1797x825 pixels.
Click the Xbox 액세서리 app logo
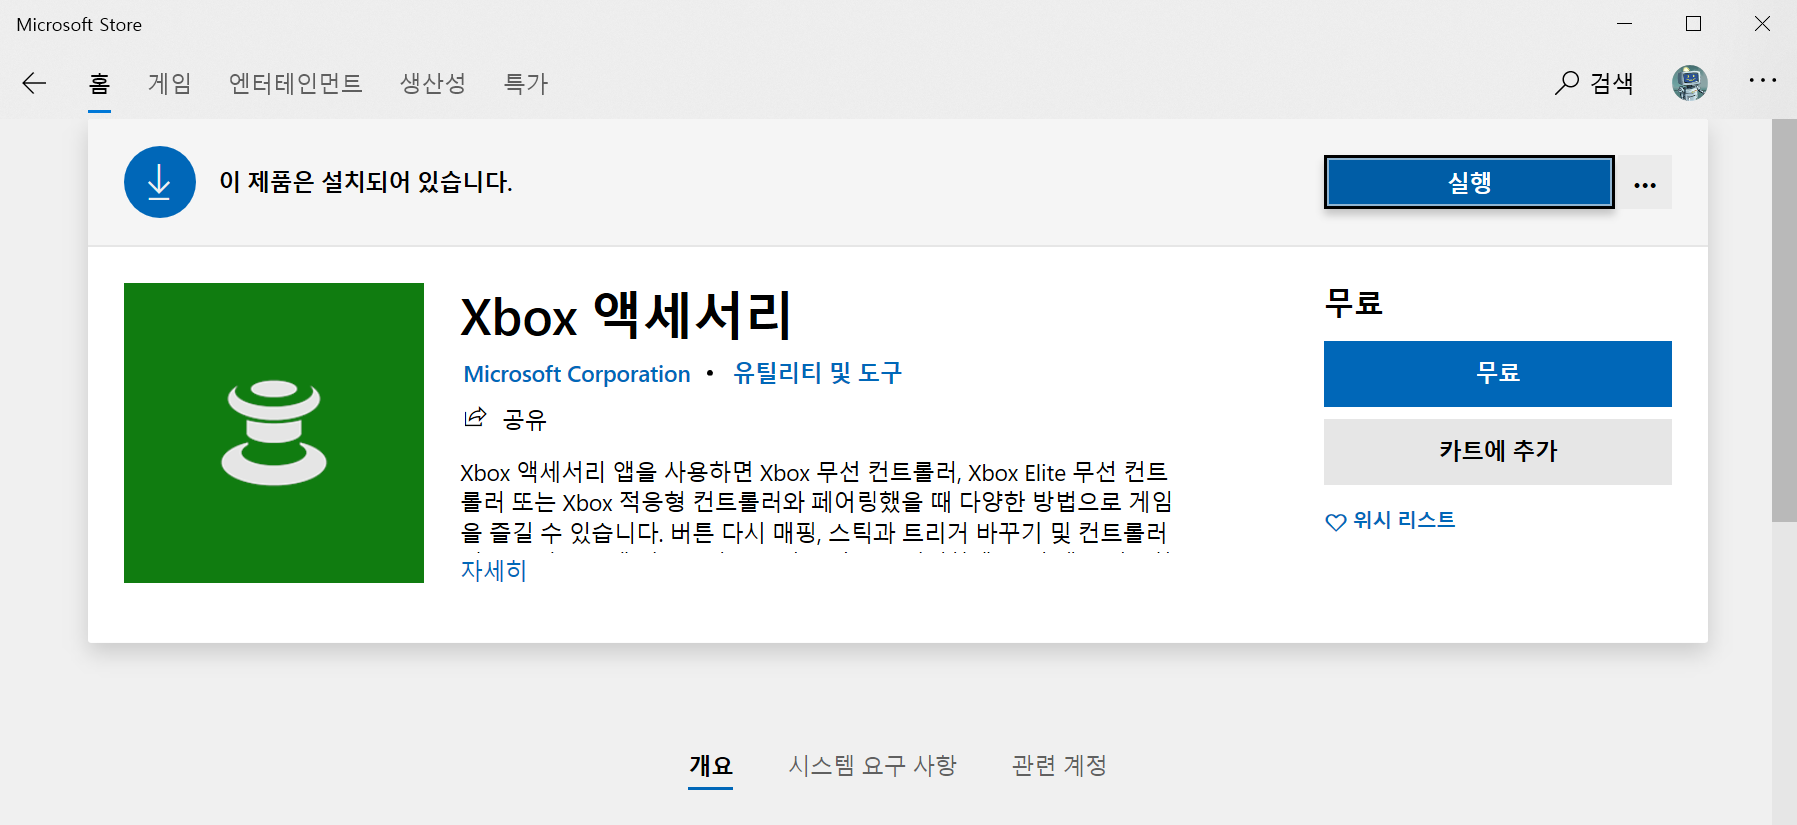click(274, 433)
